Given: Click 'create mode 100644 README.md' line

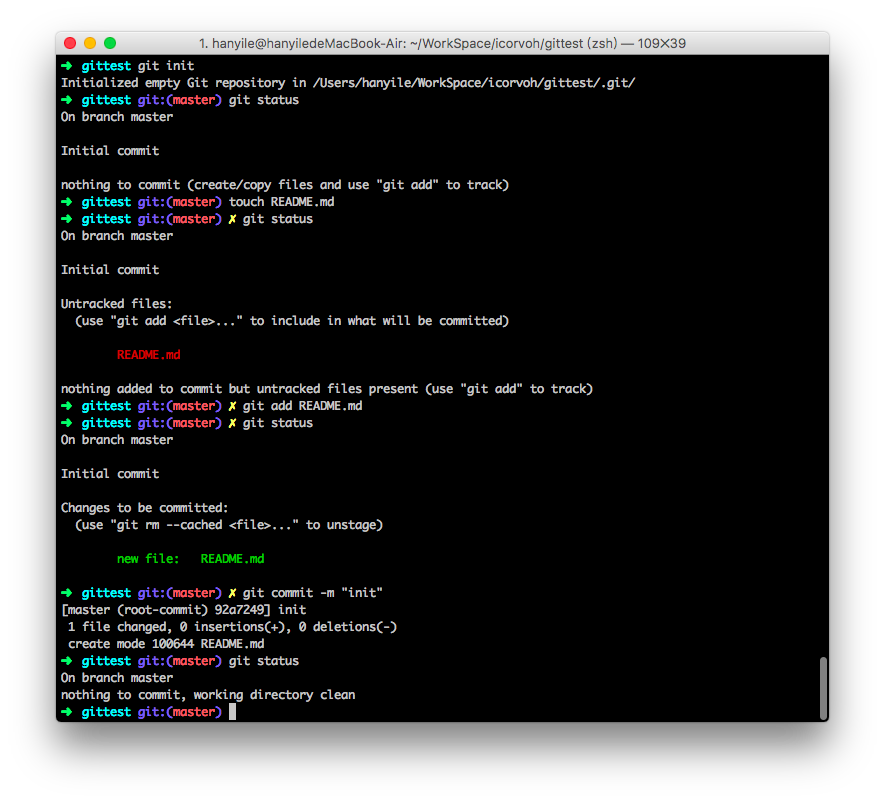Looking at the screenshot, I should 167,644.
